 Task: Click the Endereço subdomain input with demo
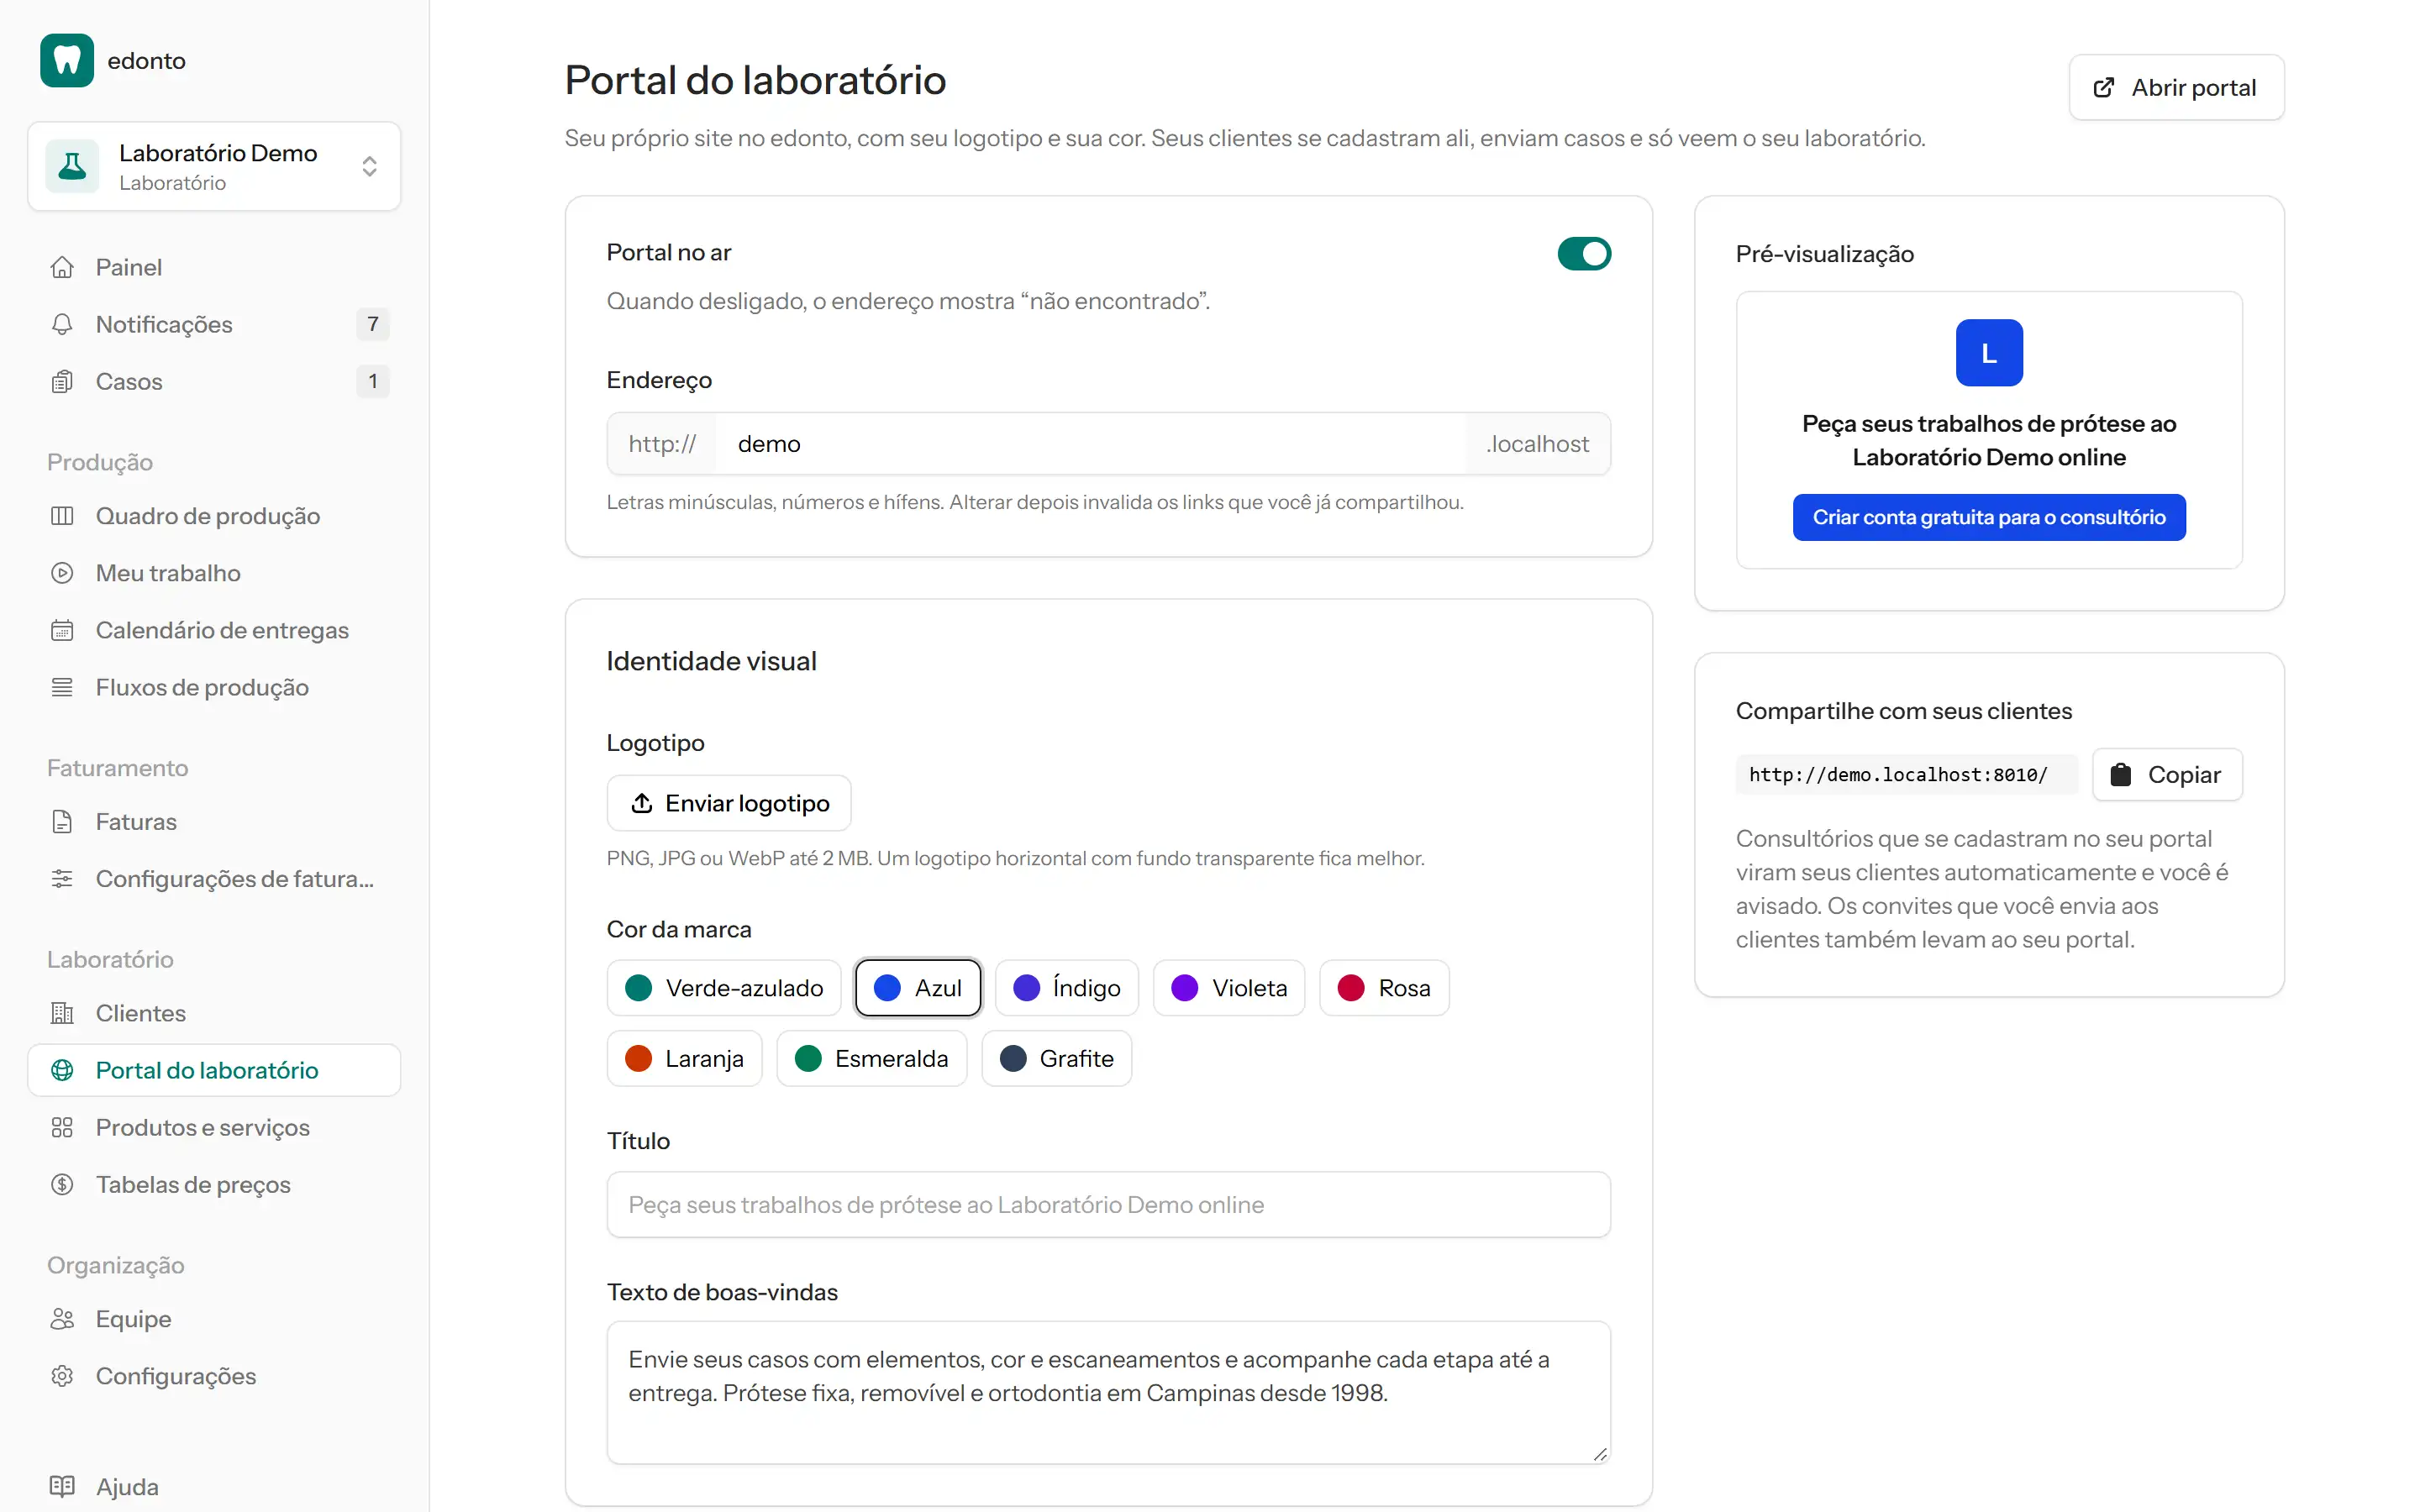coord(1090,444)
